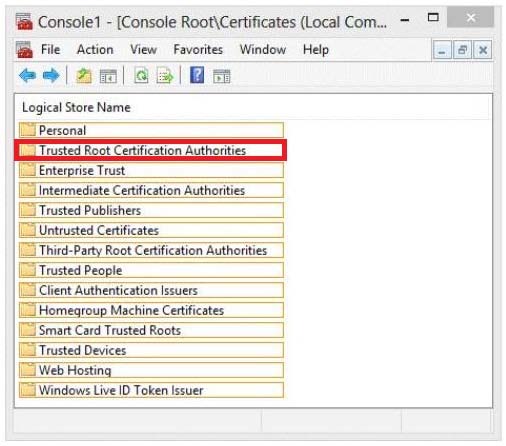Click the Up One Level folder icon
Image resolution: width=506 pixels, height=446 pixels.
84,76
